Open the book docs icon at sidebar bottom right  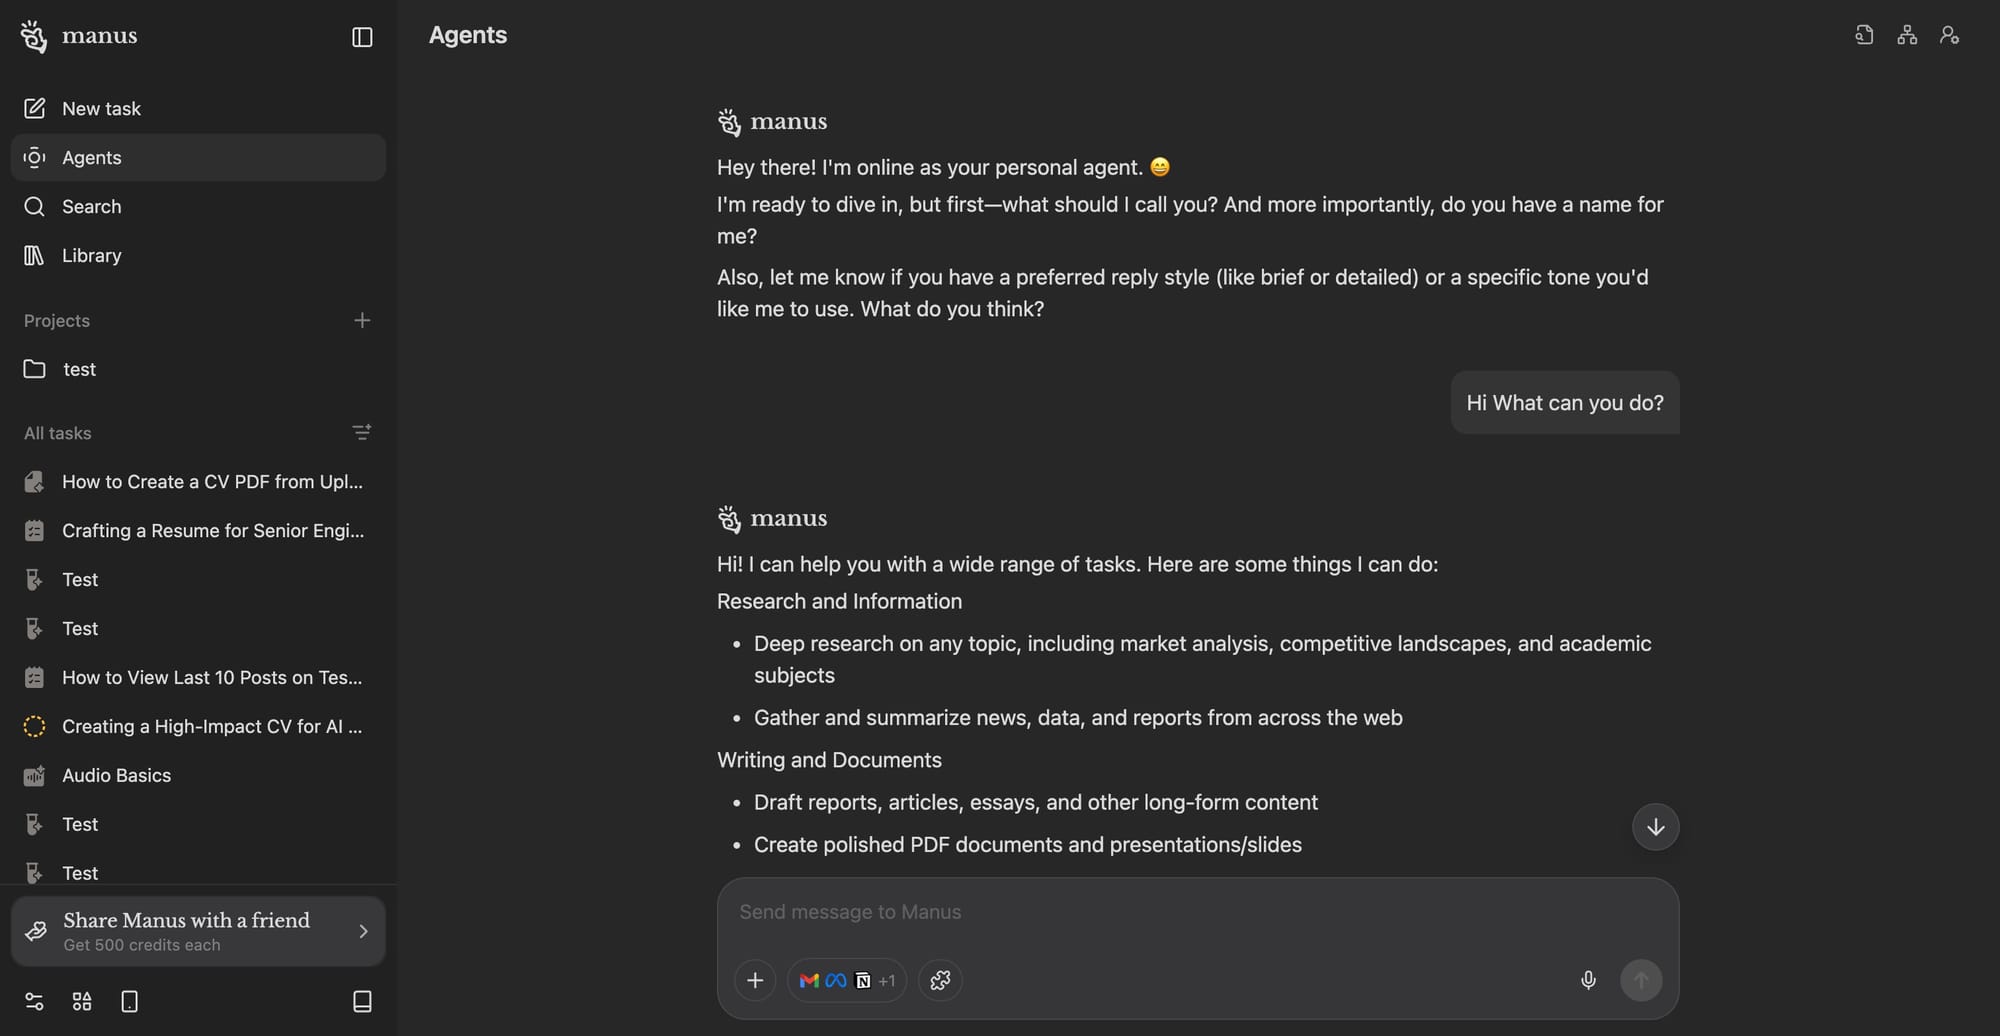pos(363,1001)
